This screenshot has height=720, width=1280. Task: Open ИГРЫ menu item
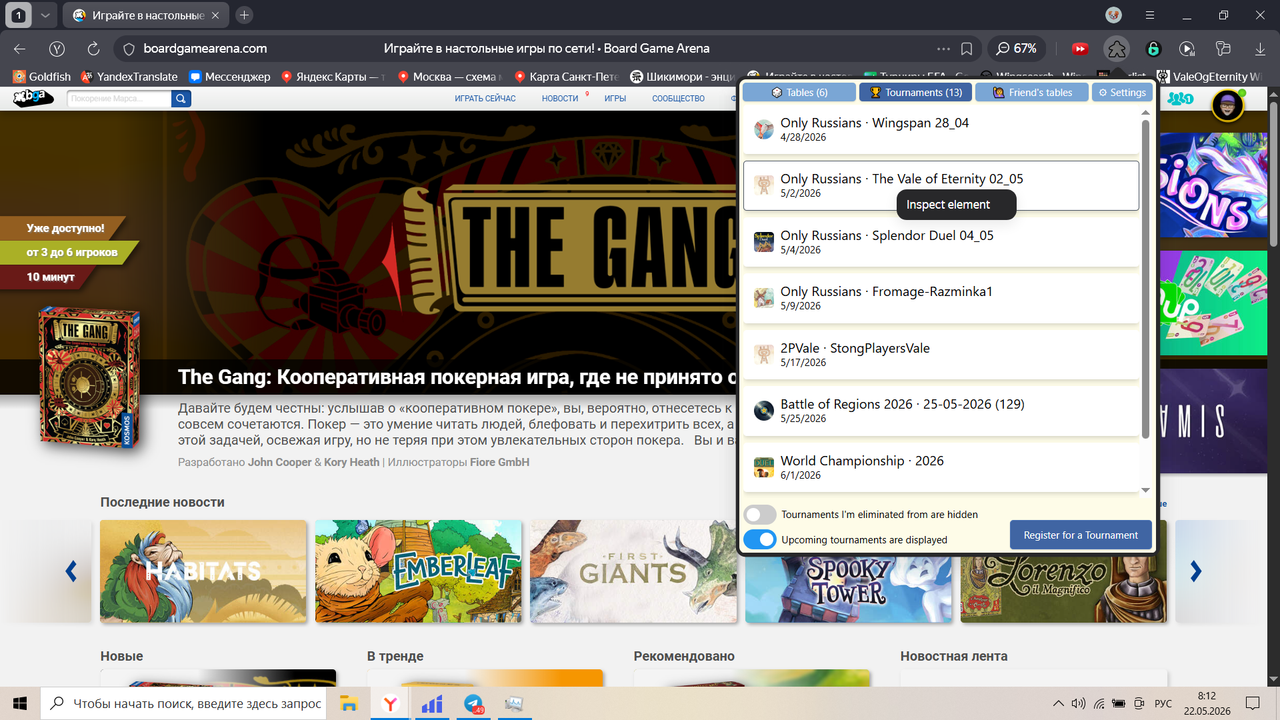tap(615, 98)
